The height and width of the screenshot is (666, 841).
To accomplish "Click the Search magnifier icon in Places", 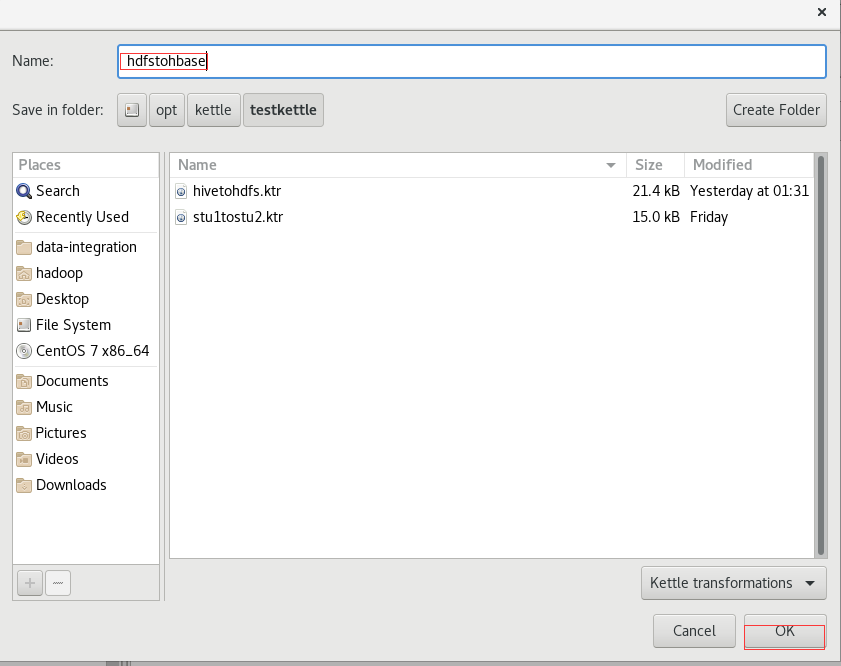I will tap(24, 191).
